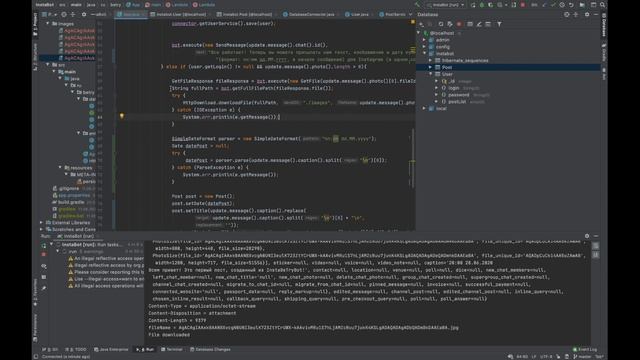640x360 pixels.
Task: Expand the Post table node
Action: [x=431, y=67]
